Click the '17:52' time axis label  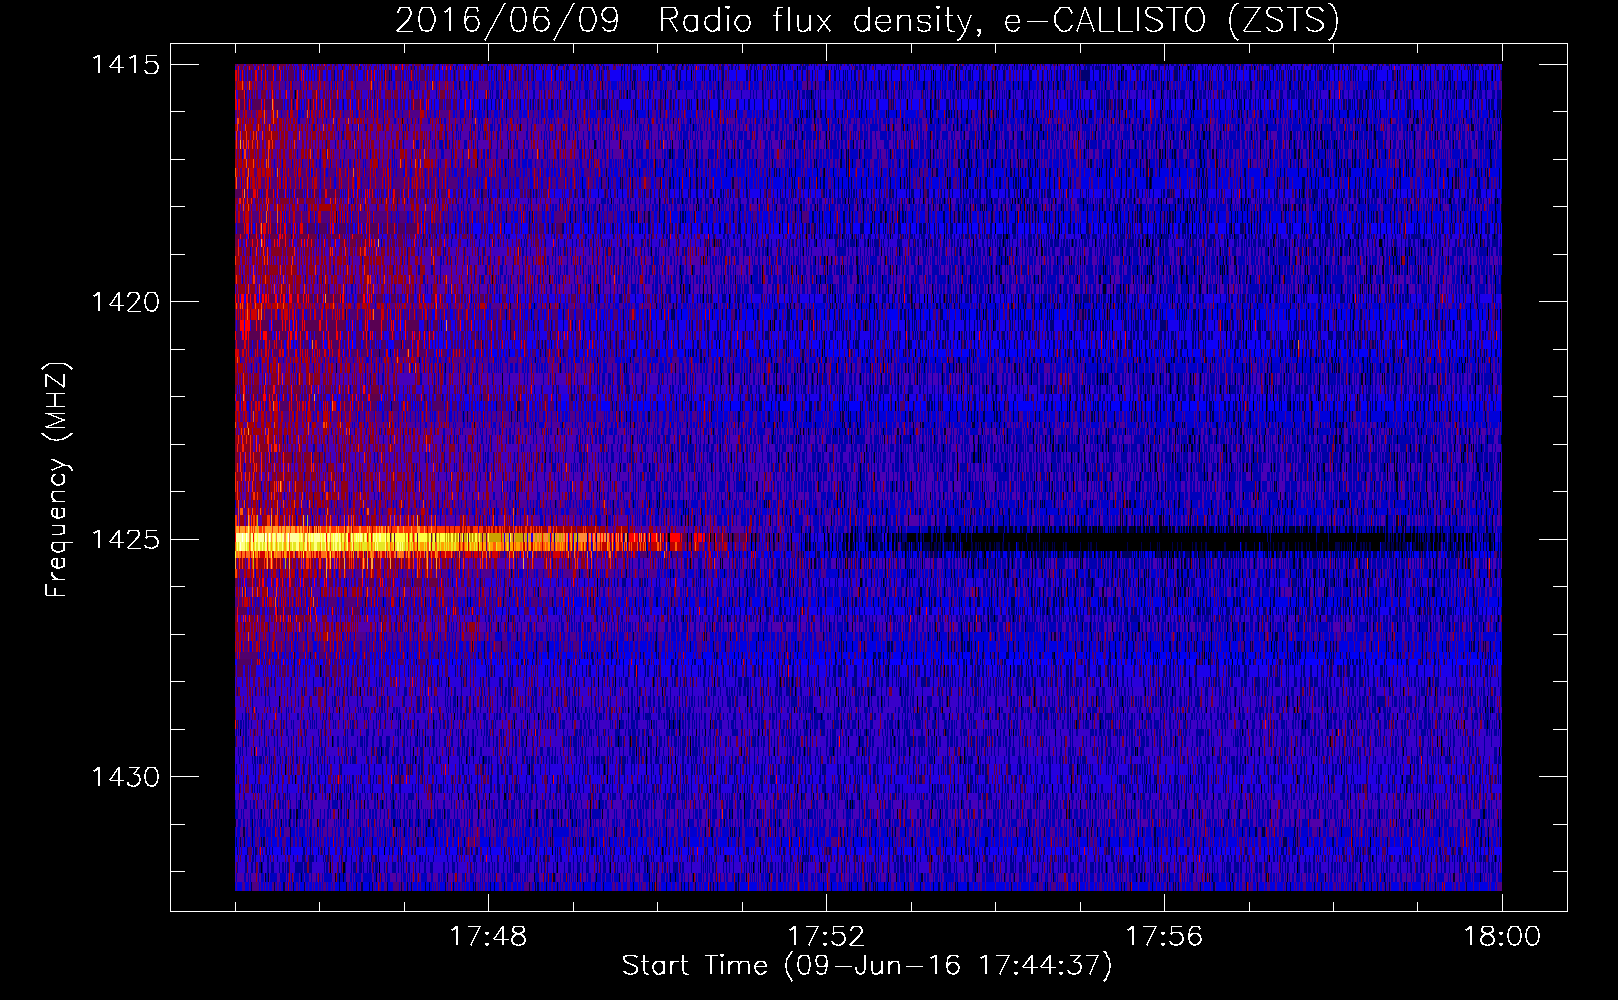pos(826,937)
